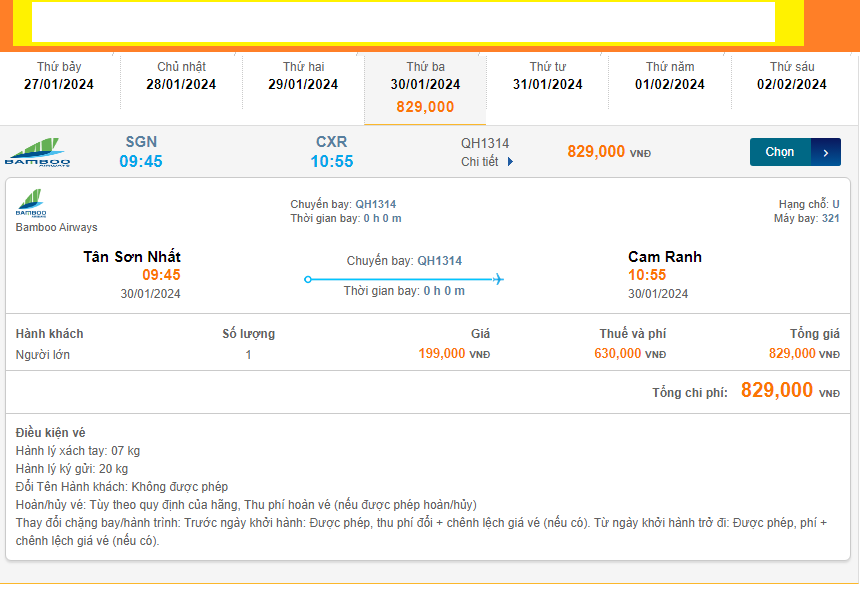
Task: Click the CXR 10:55 arrival info
Action: click(332, 152)
